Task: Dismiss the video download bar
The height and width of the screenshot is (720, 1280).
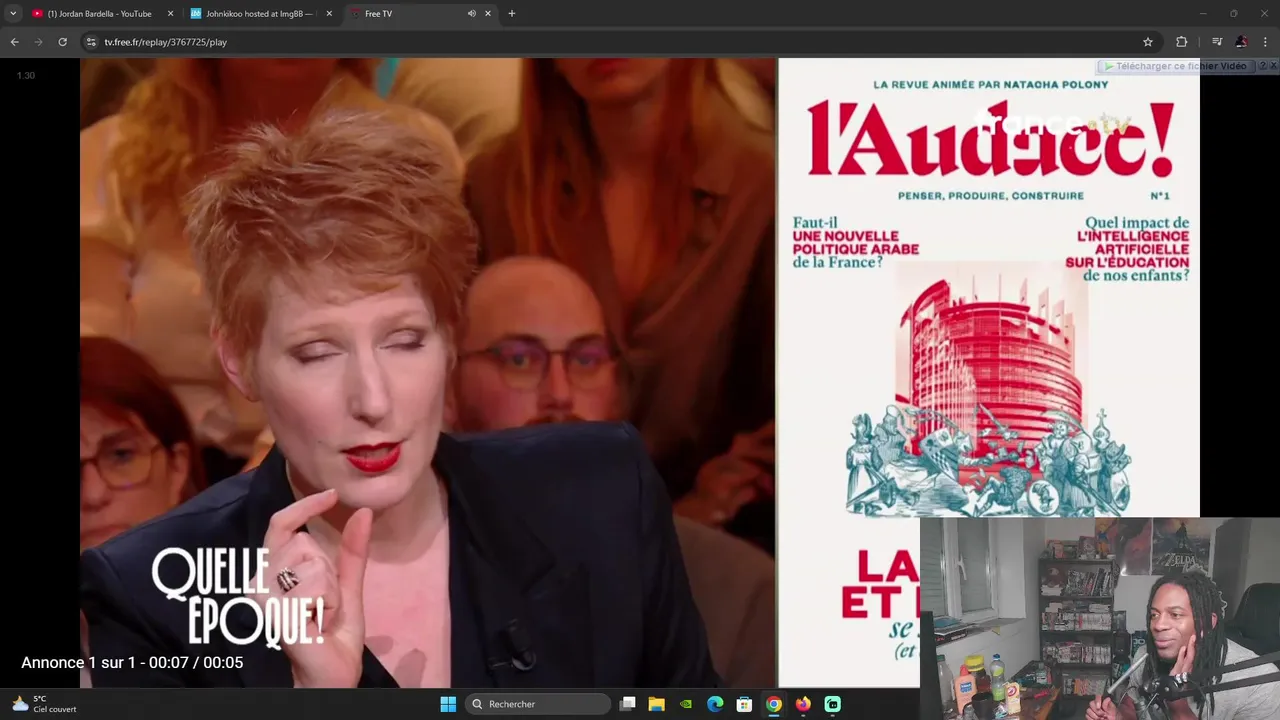Action: (1273, 66)
